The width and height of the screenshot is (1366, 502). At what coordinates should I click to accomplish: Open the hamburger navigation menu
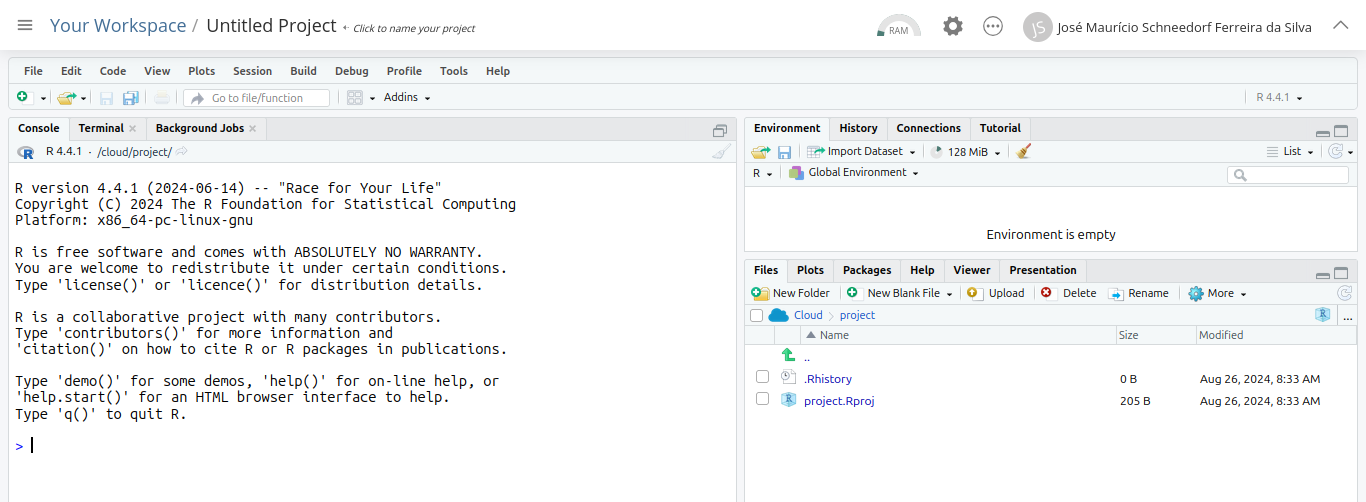(25, 26)
